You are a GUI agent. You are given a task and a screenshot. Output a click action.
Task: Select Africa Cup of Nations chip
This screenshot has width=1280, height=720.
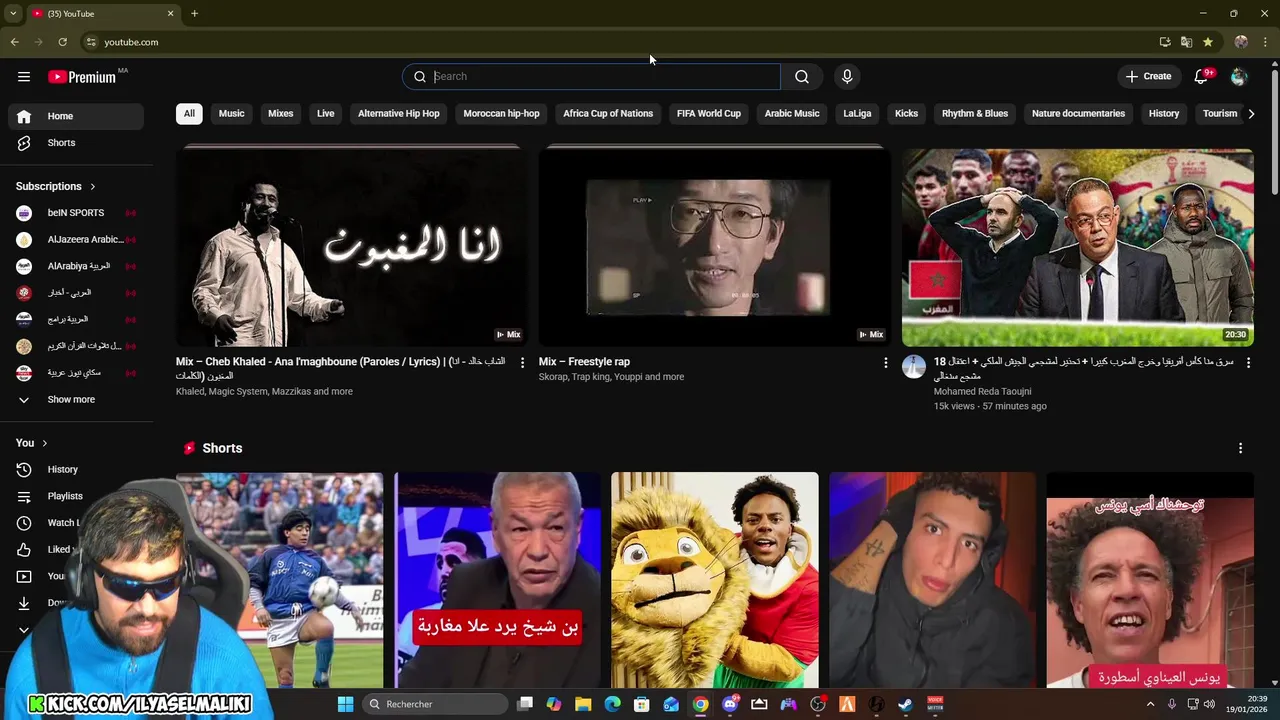click(608, 113)
